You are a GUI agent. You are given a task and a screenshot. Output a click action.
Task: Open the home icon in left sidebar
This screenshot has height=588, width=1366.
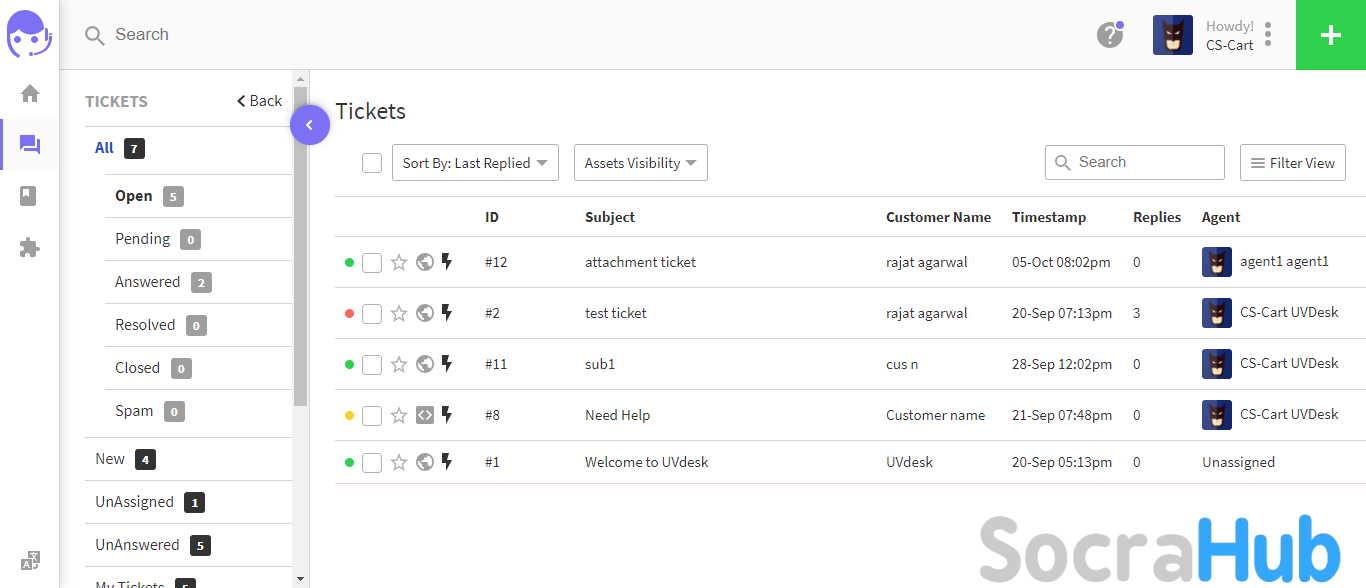(x=30, y=94)
